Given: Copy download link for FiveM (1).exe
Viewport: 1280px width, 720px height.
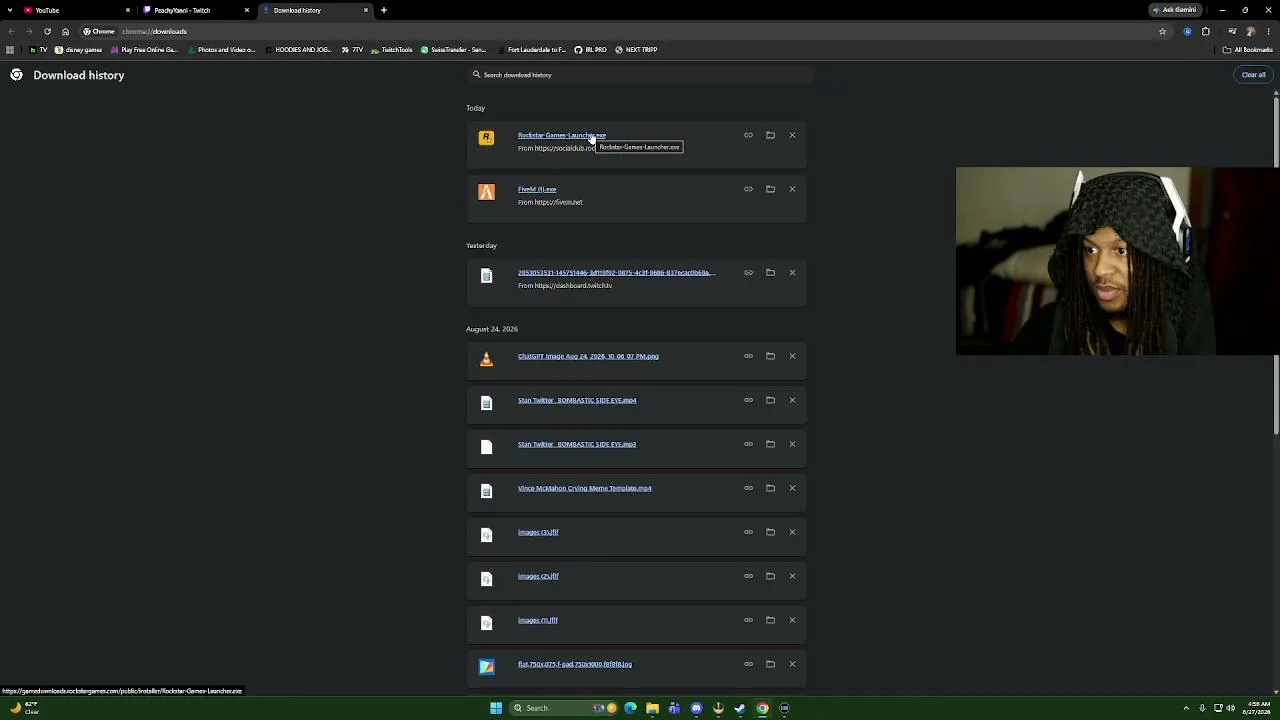Looking at the screenshot, I should [748, 189].
